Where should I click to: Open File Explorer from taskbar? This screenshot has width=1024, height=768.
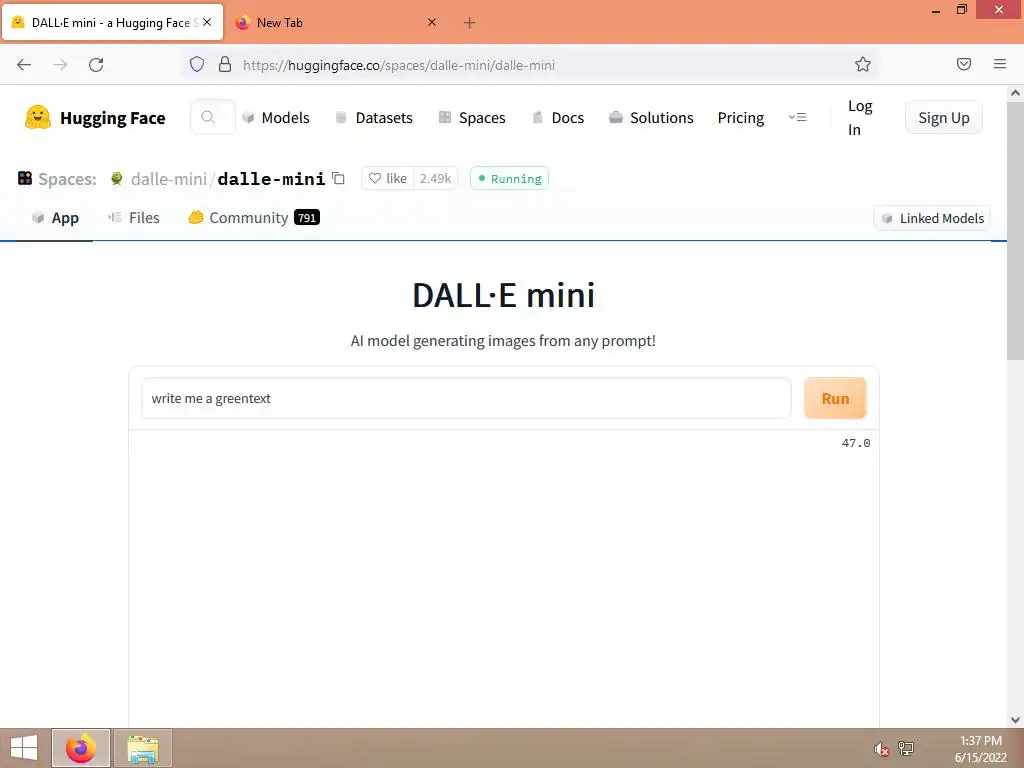(x=143, y=748)
